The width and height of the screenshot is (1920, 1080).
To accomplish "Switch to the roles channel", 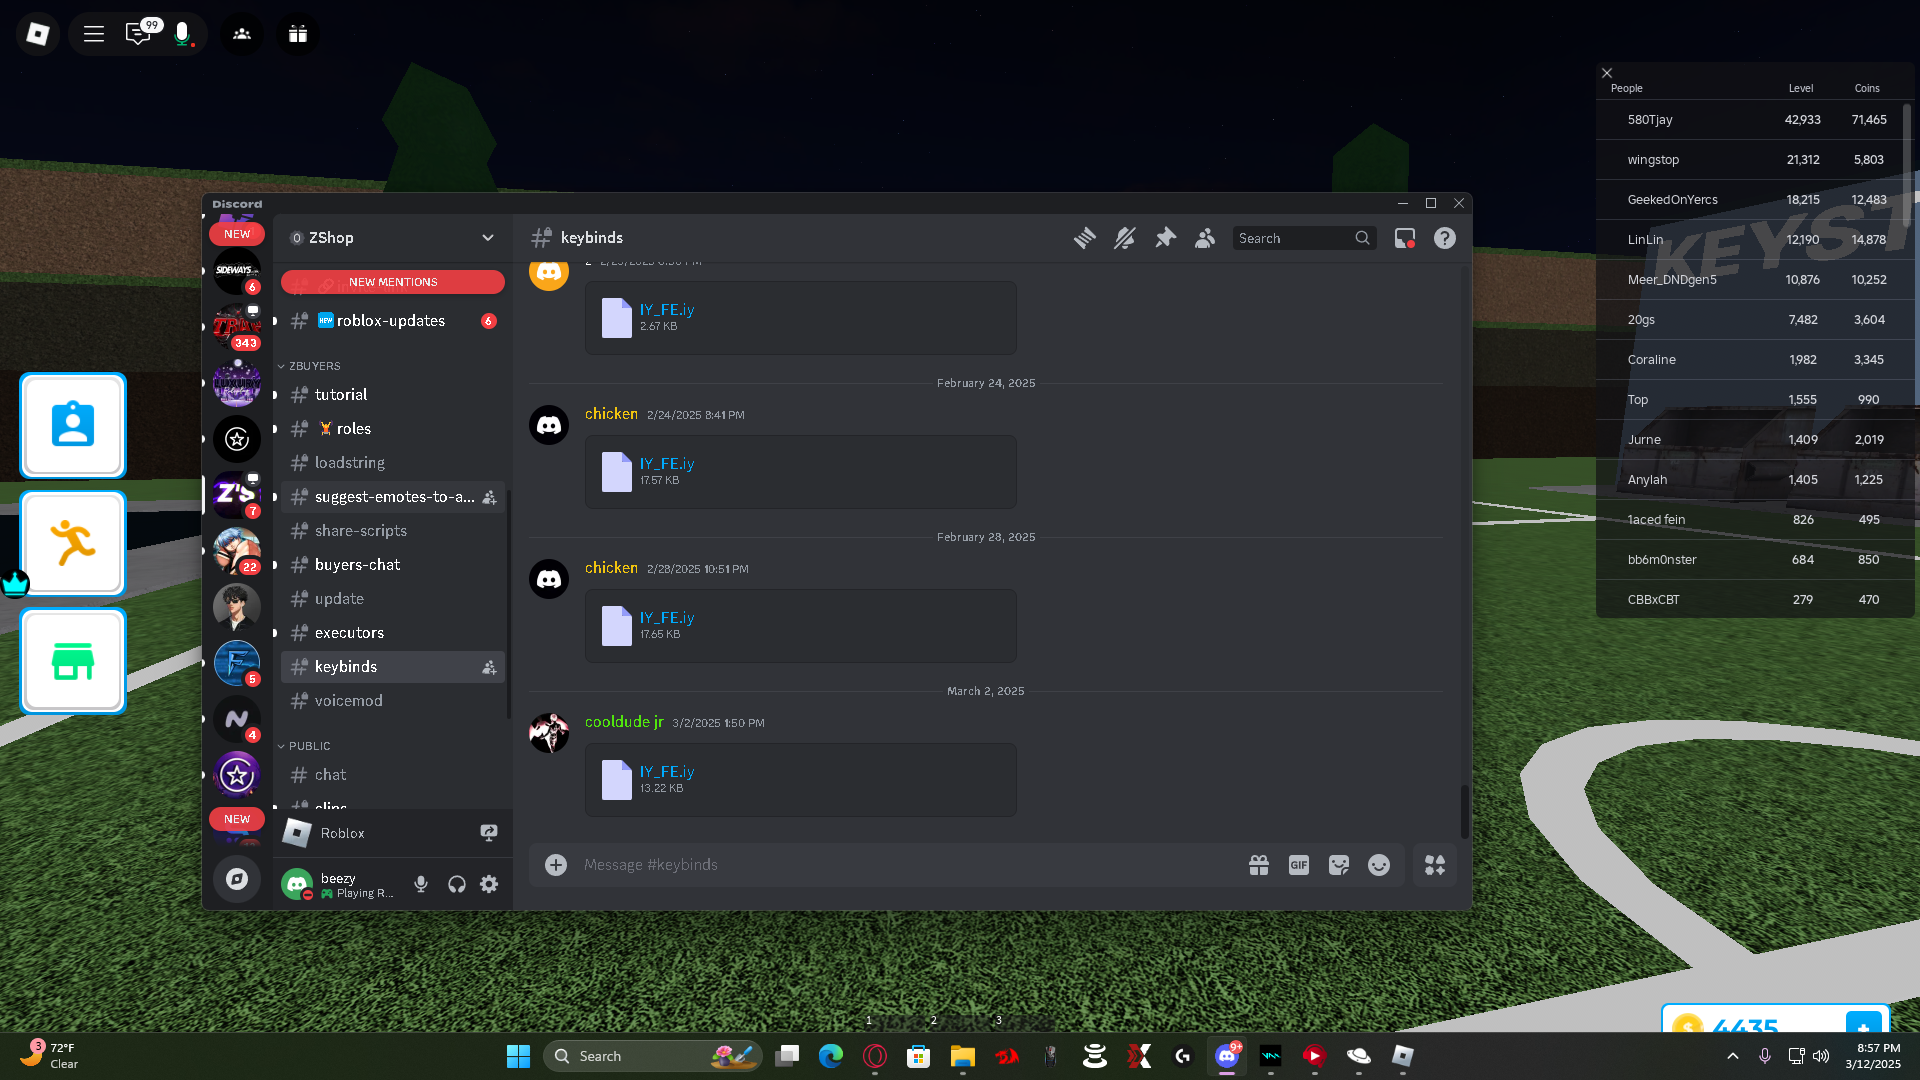I will point(393,429).
